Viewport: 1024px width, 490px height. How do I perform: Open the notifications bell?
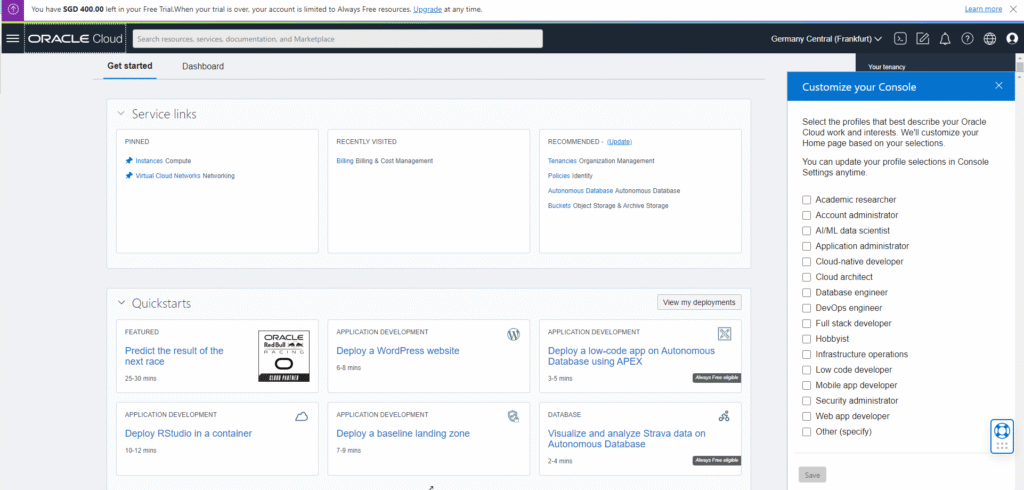pos(944,39)
